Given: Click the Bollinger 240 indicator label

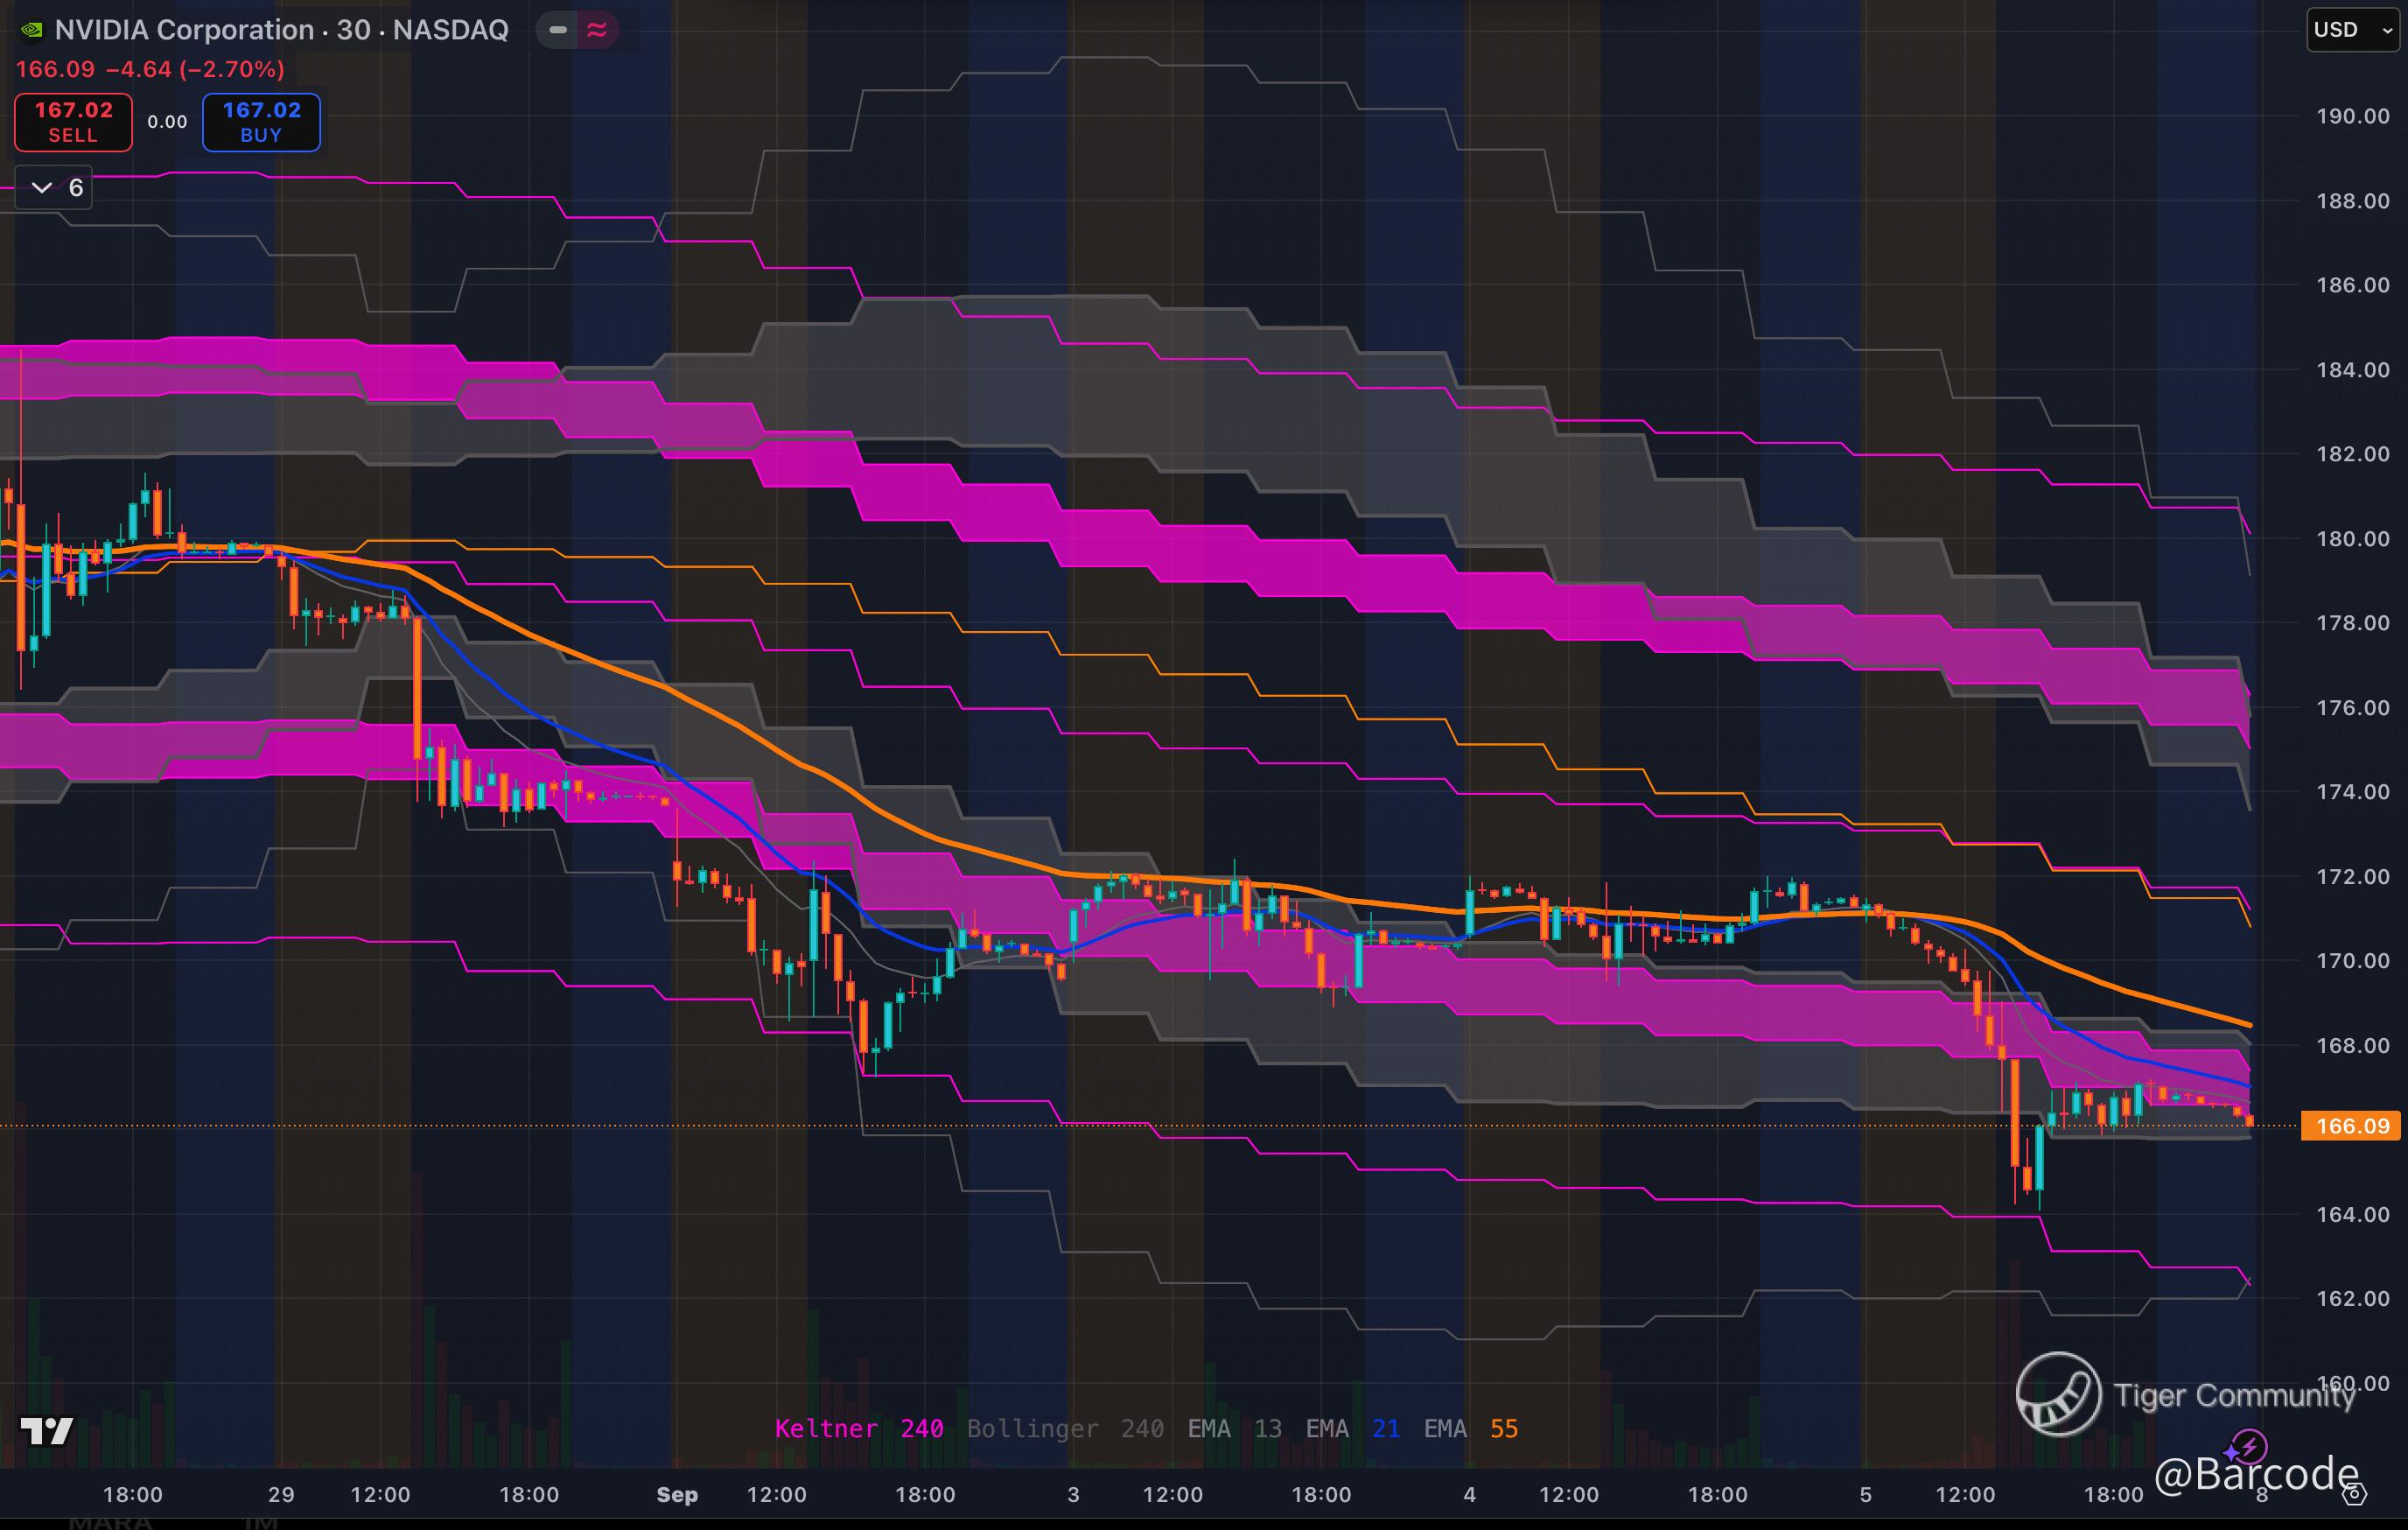Looking at the screenshot, I should (1065, 1429).
